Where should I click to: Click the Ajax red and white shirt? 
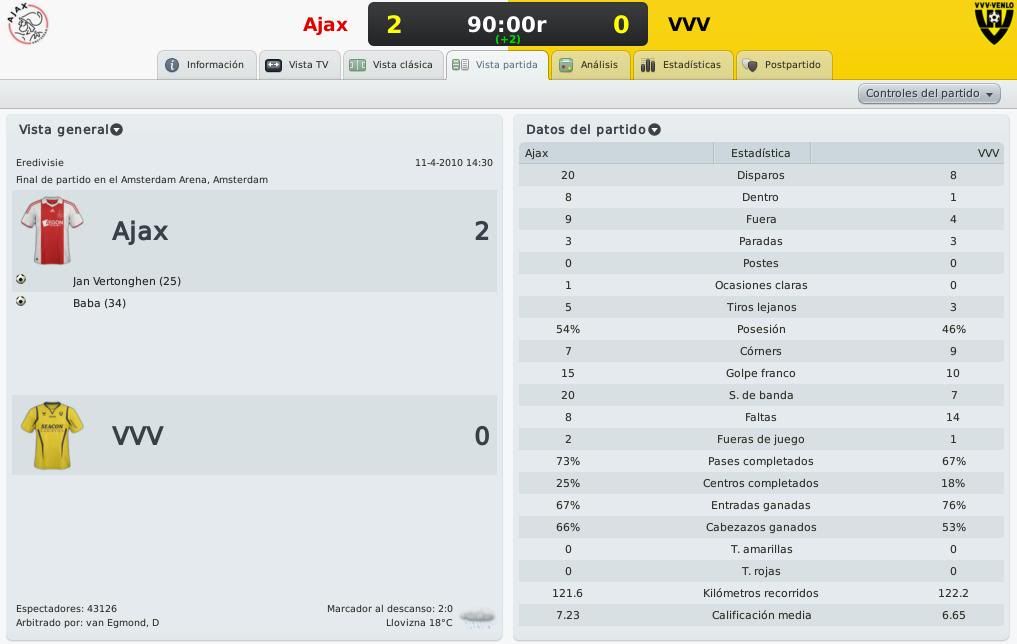pos(52,230)
